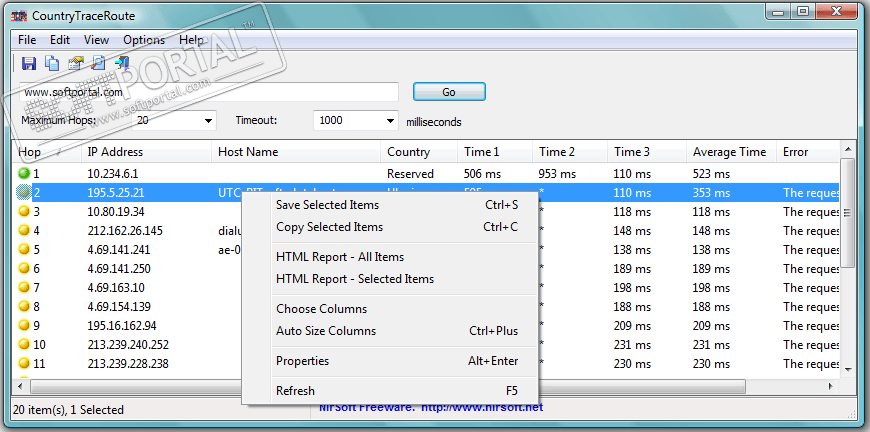This screenshot has height=432, width=870.
Task: Open the File menu
Action: [x=27, y=40]
